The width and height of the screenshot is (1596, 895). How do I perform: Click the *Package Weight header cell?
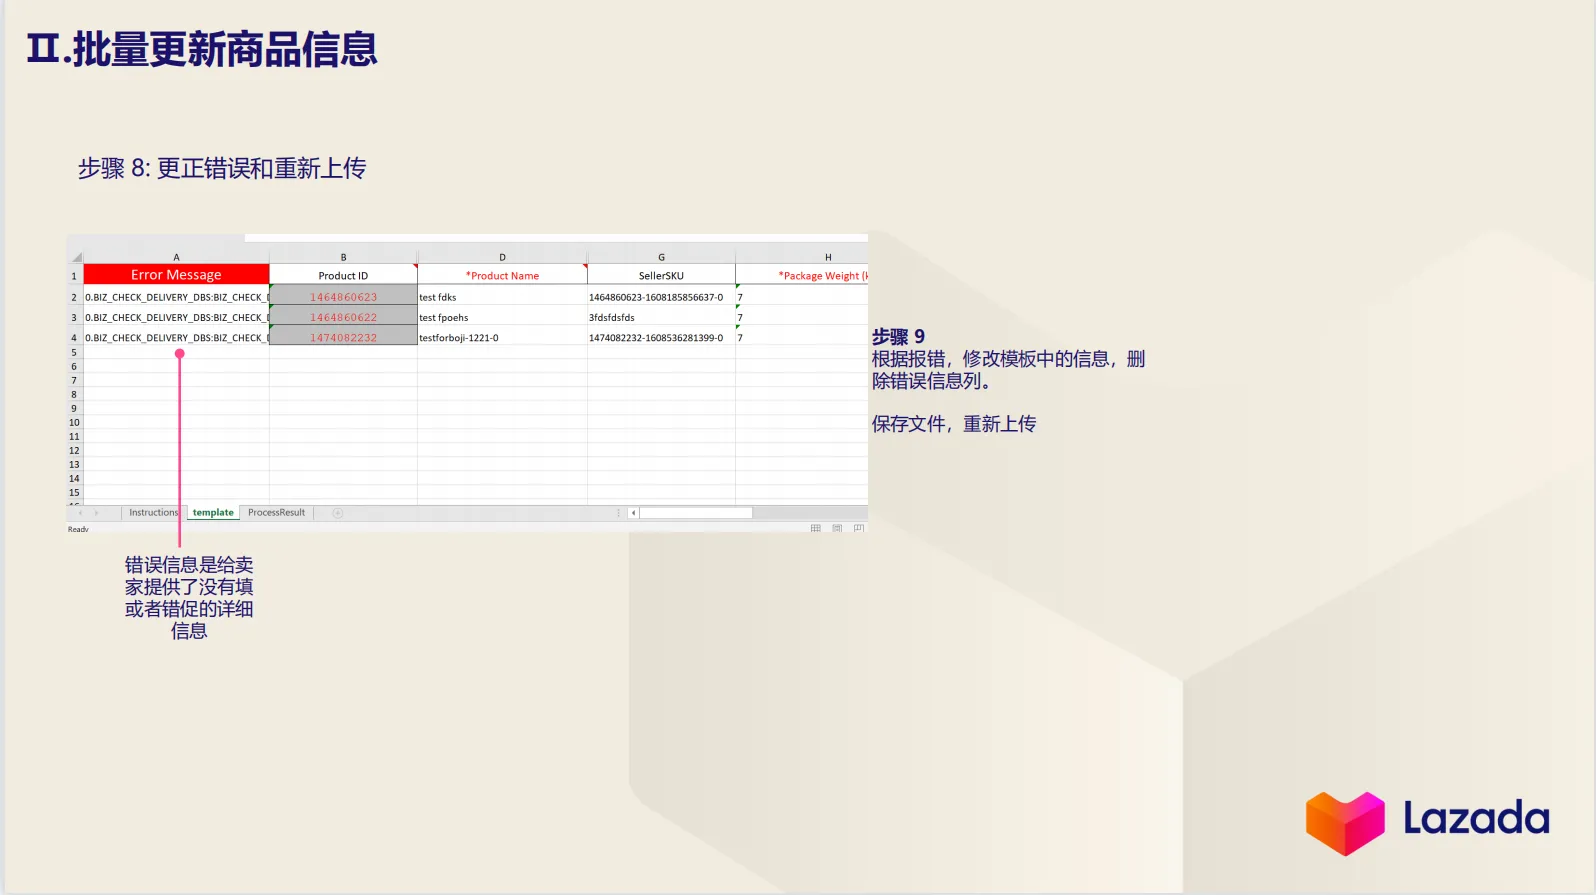(x=802, y=275)
